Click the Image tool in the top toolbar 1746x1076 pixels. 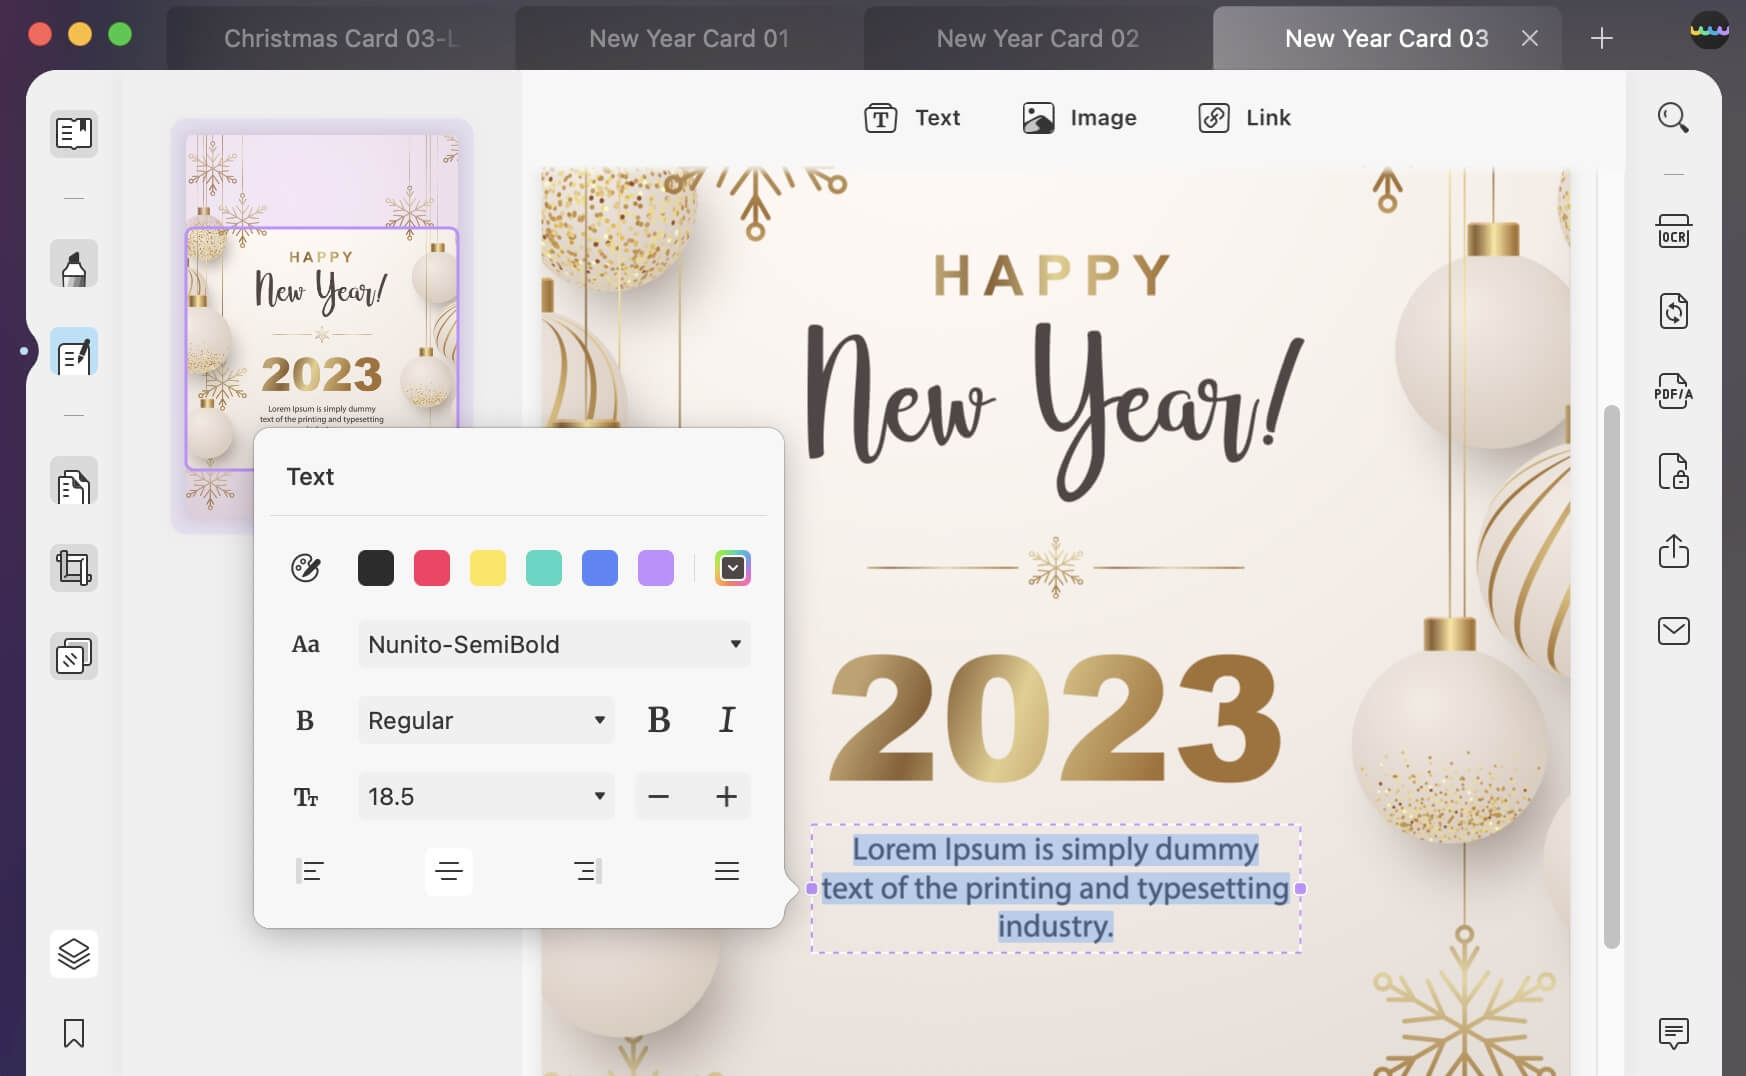[1080, 117]
